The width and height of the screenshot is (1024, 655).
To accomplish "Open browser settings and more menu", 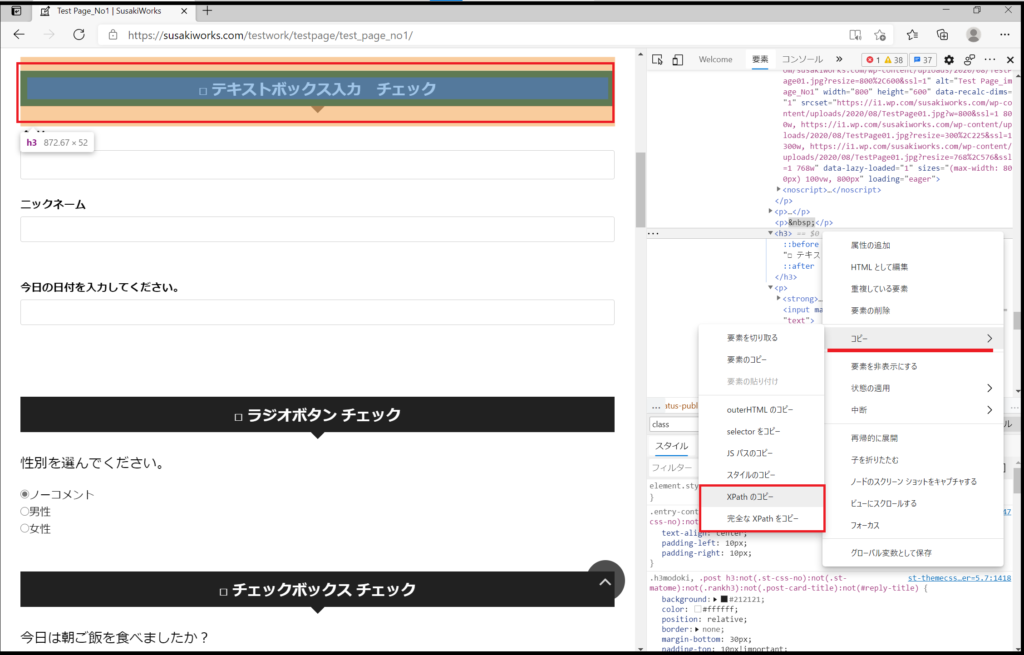I will point(1006,35).
